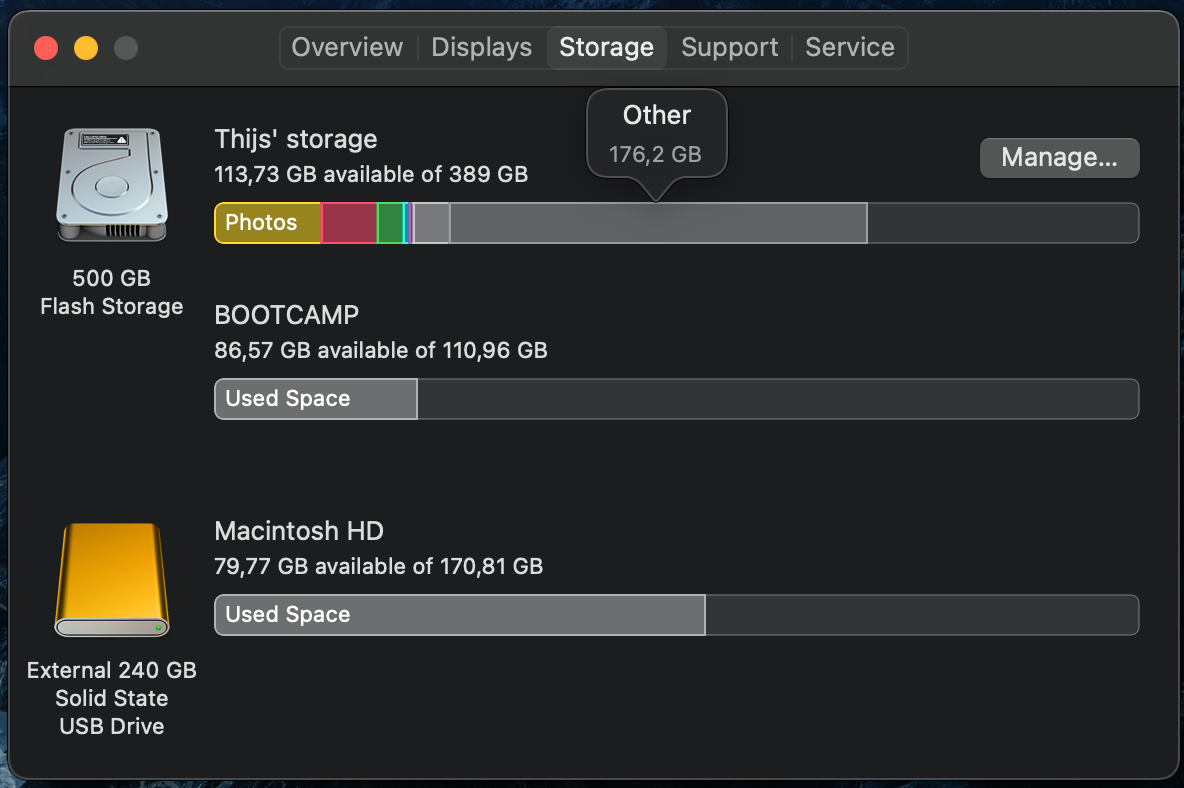The width and height of the screenshot is (1184, 788).
Task: Click the internal flash storage drive icon
Action: pyautogui.click(x=111, y=185)
